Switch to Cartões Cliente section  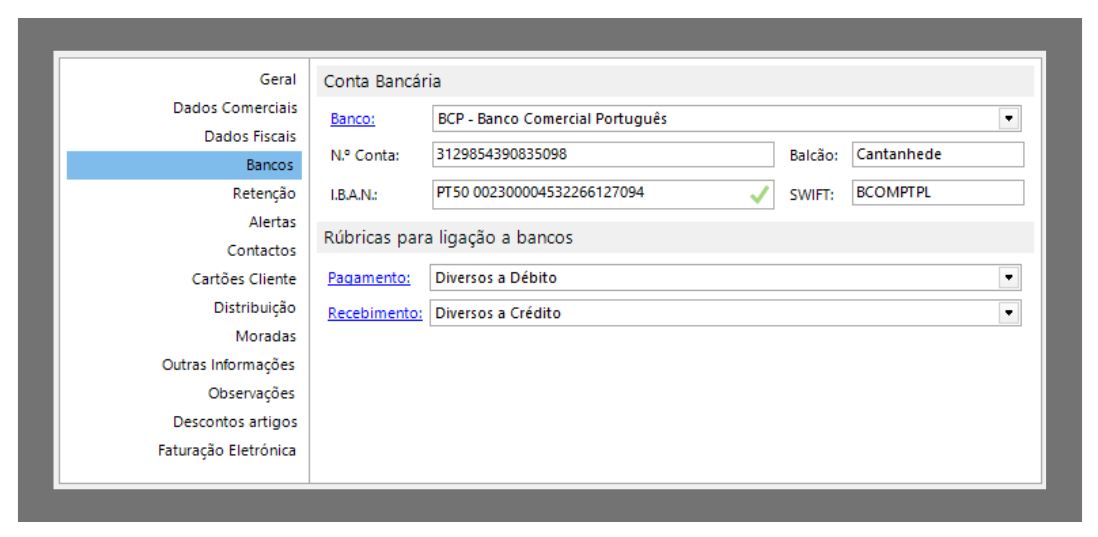(244, 279)
